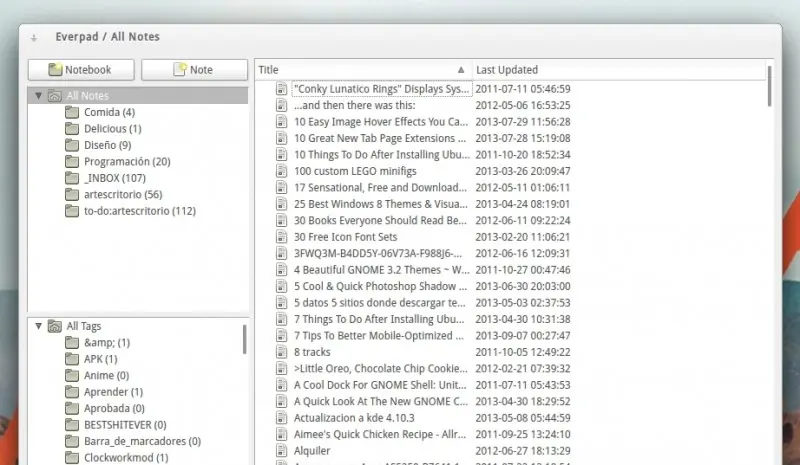
Task: Click the BESTSHITEVER tag folder icon
Action: [x=72, y=425]
